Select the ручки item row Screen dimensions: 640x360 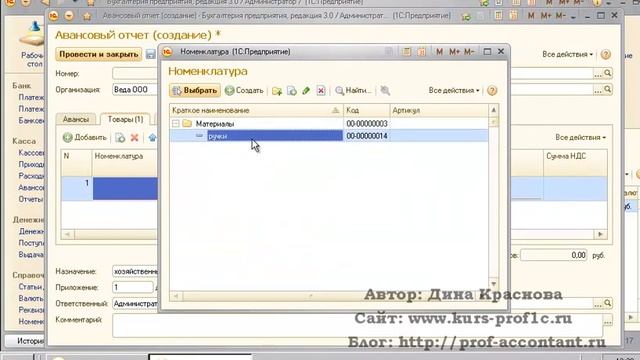point(329,136)
